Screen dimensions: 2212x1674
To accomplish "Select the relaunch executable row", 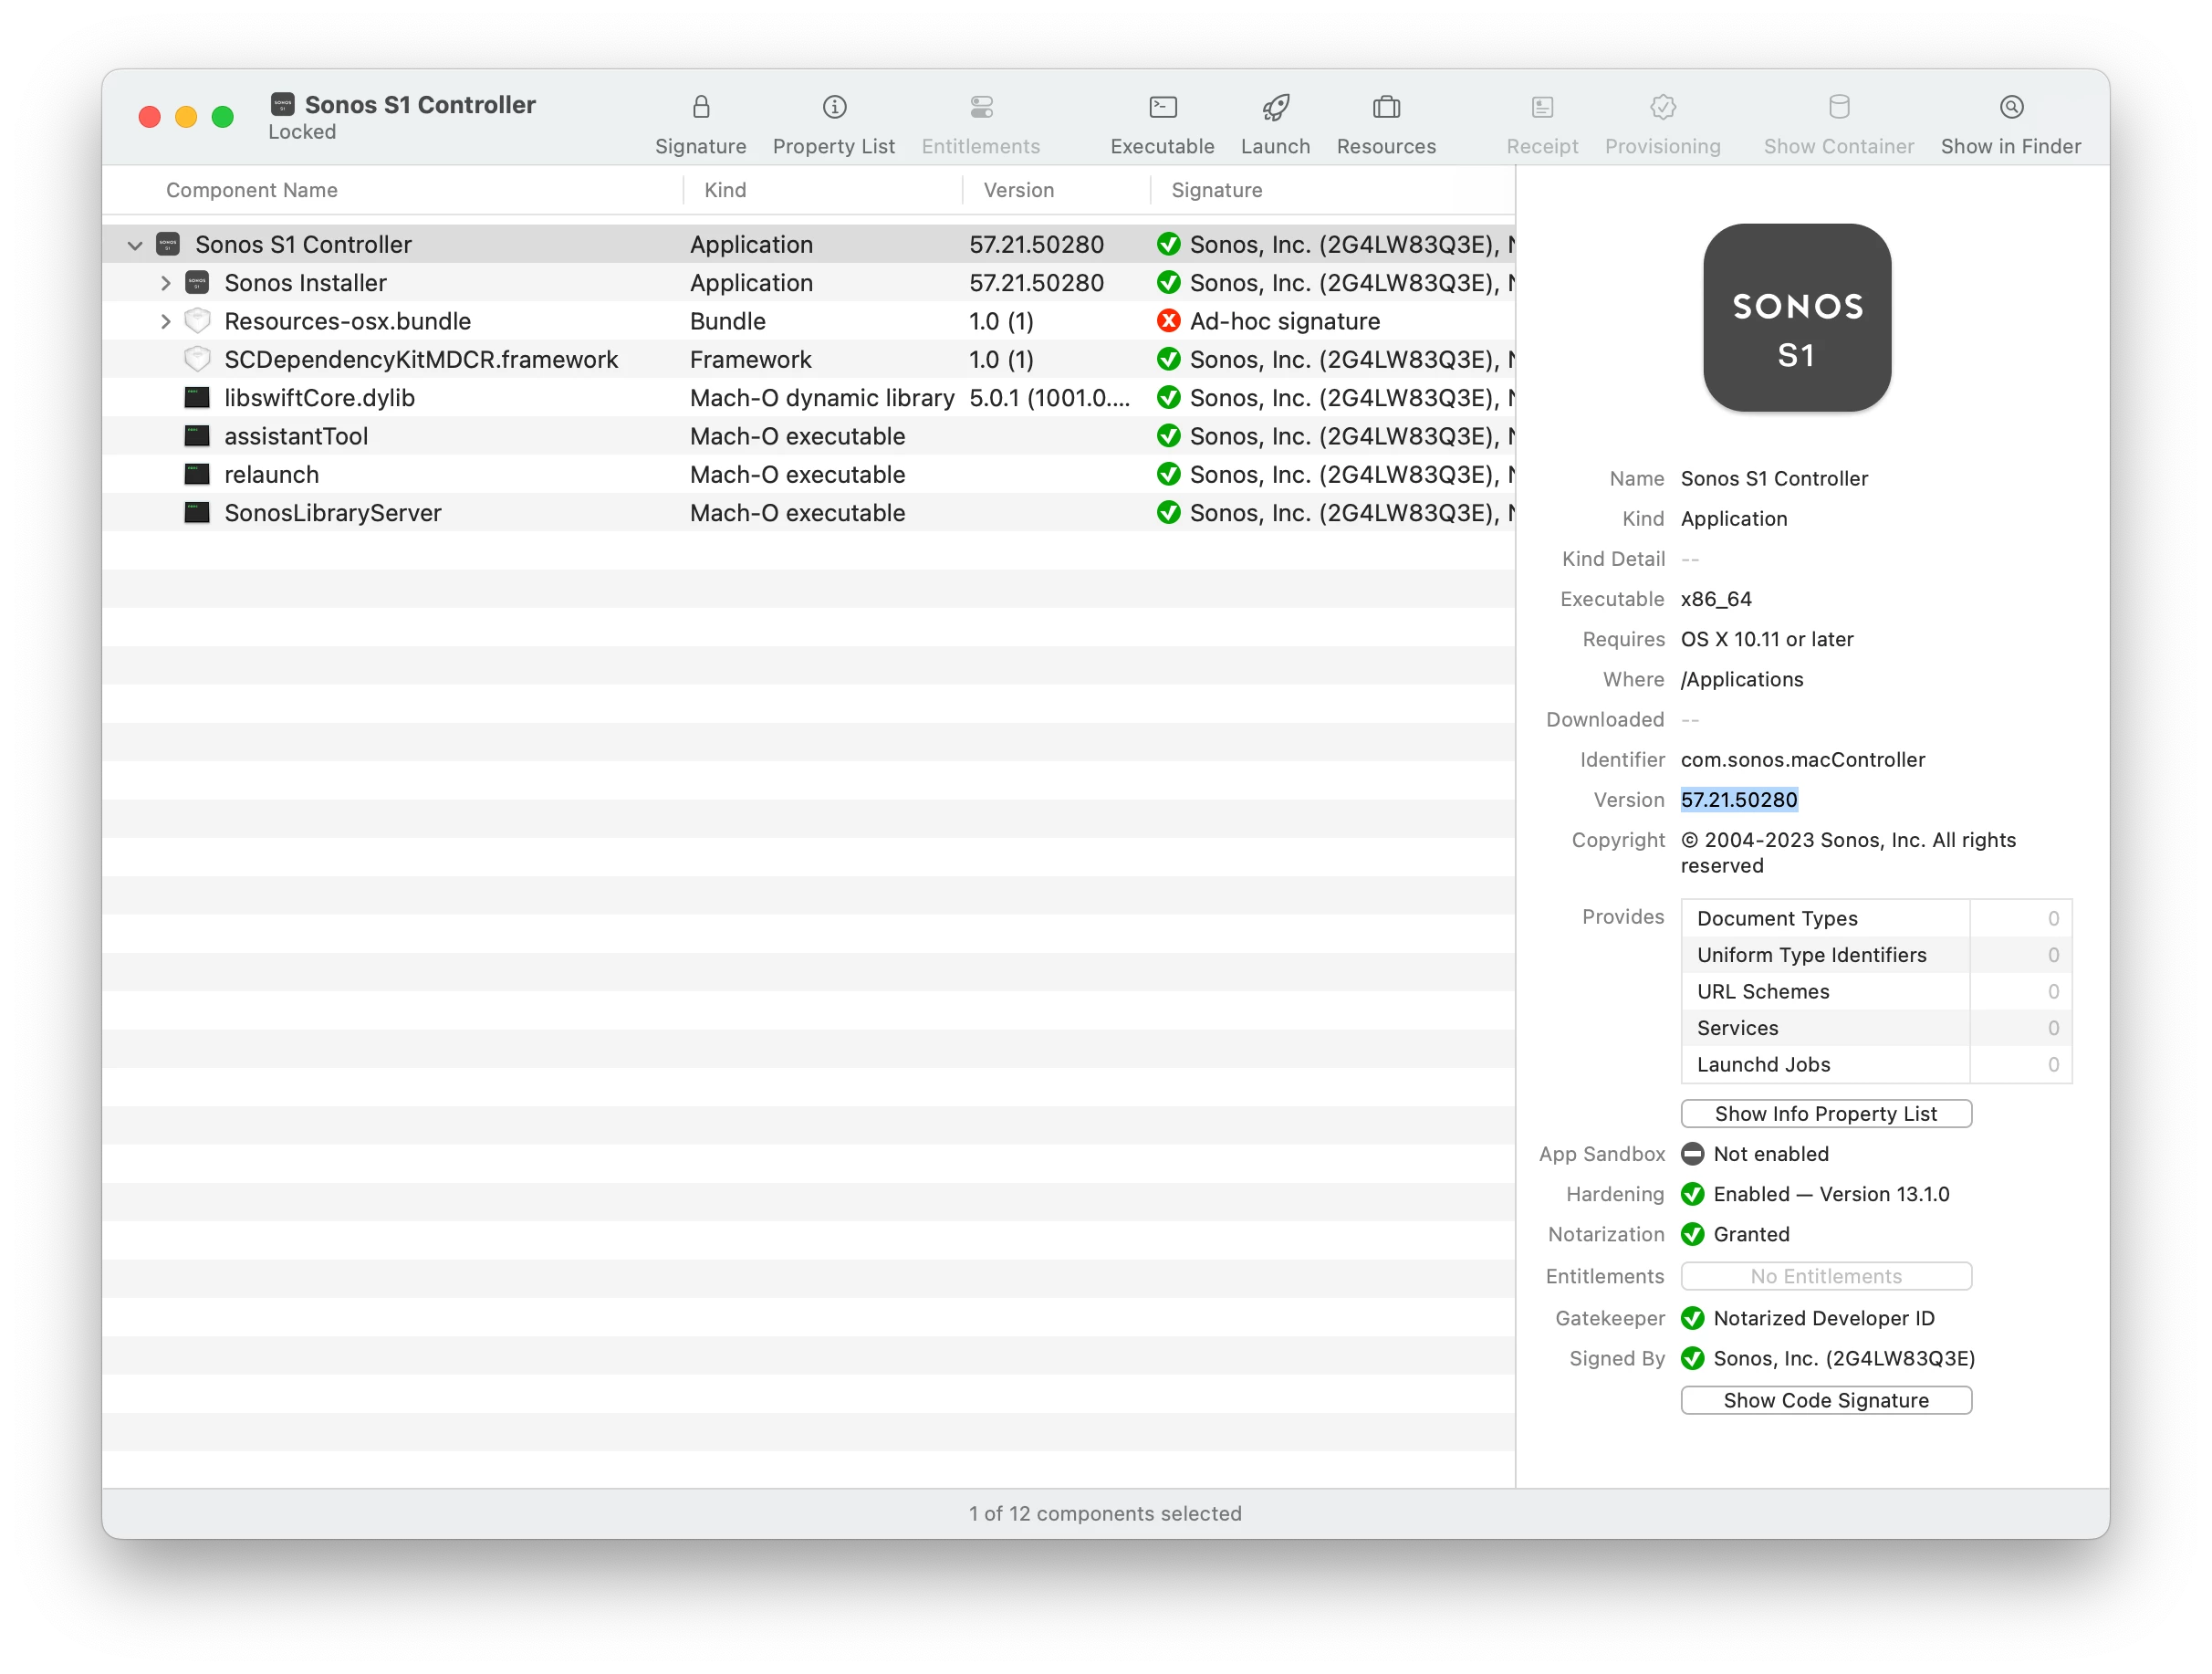I will tap(808, 474).
